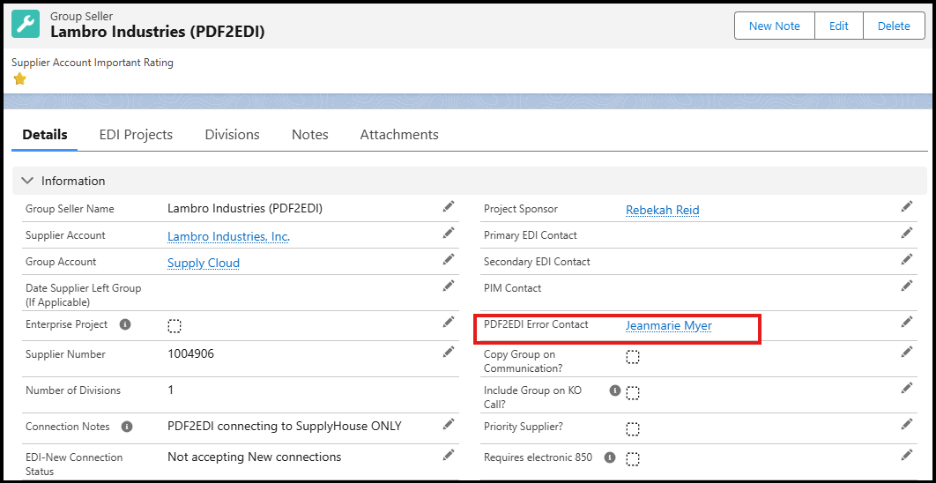Switch to the Details tab
This screenshot has height=483, width=936.
pyautogui.click(x=45, y=134)
